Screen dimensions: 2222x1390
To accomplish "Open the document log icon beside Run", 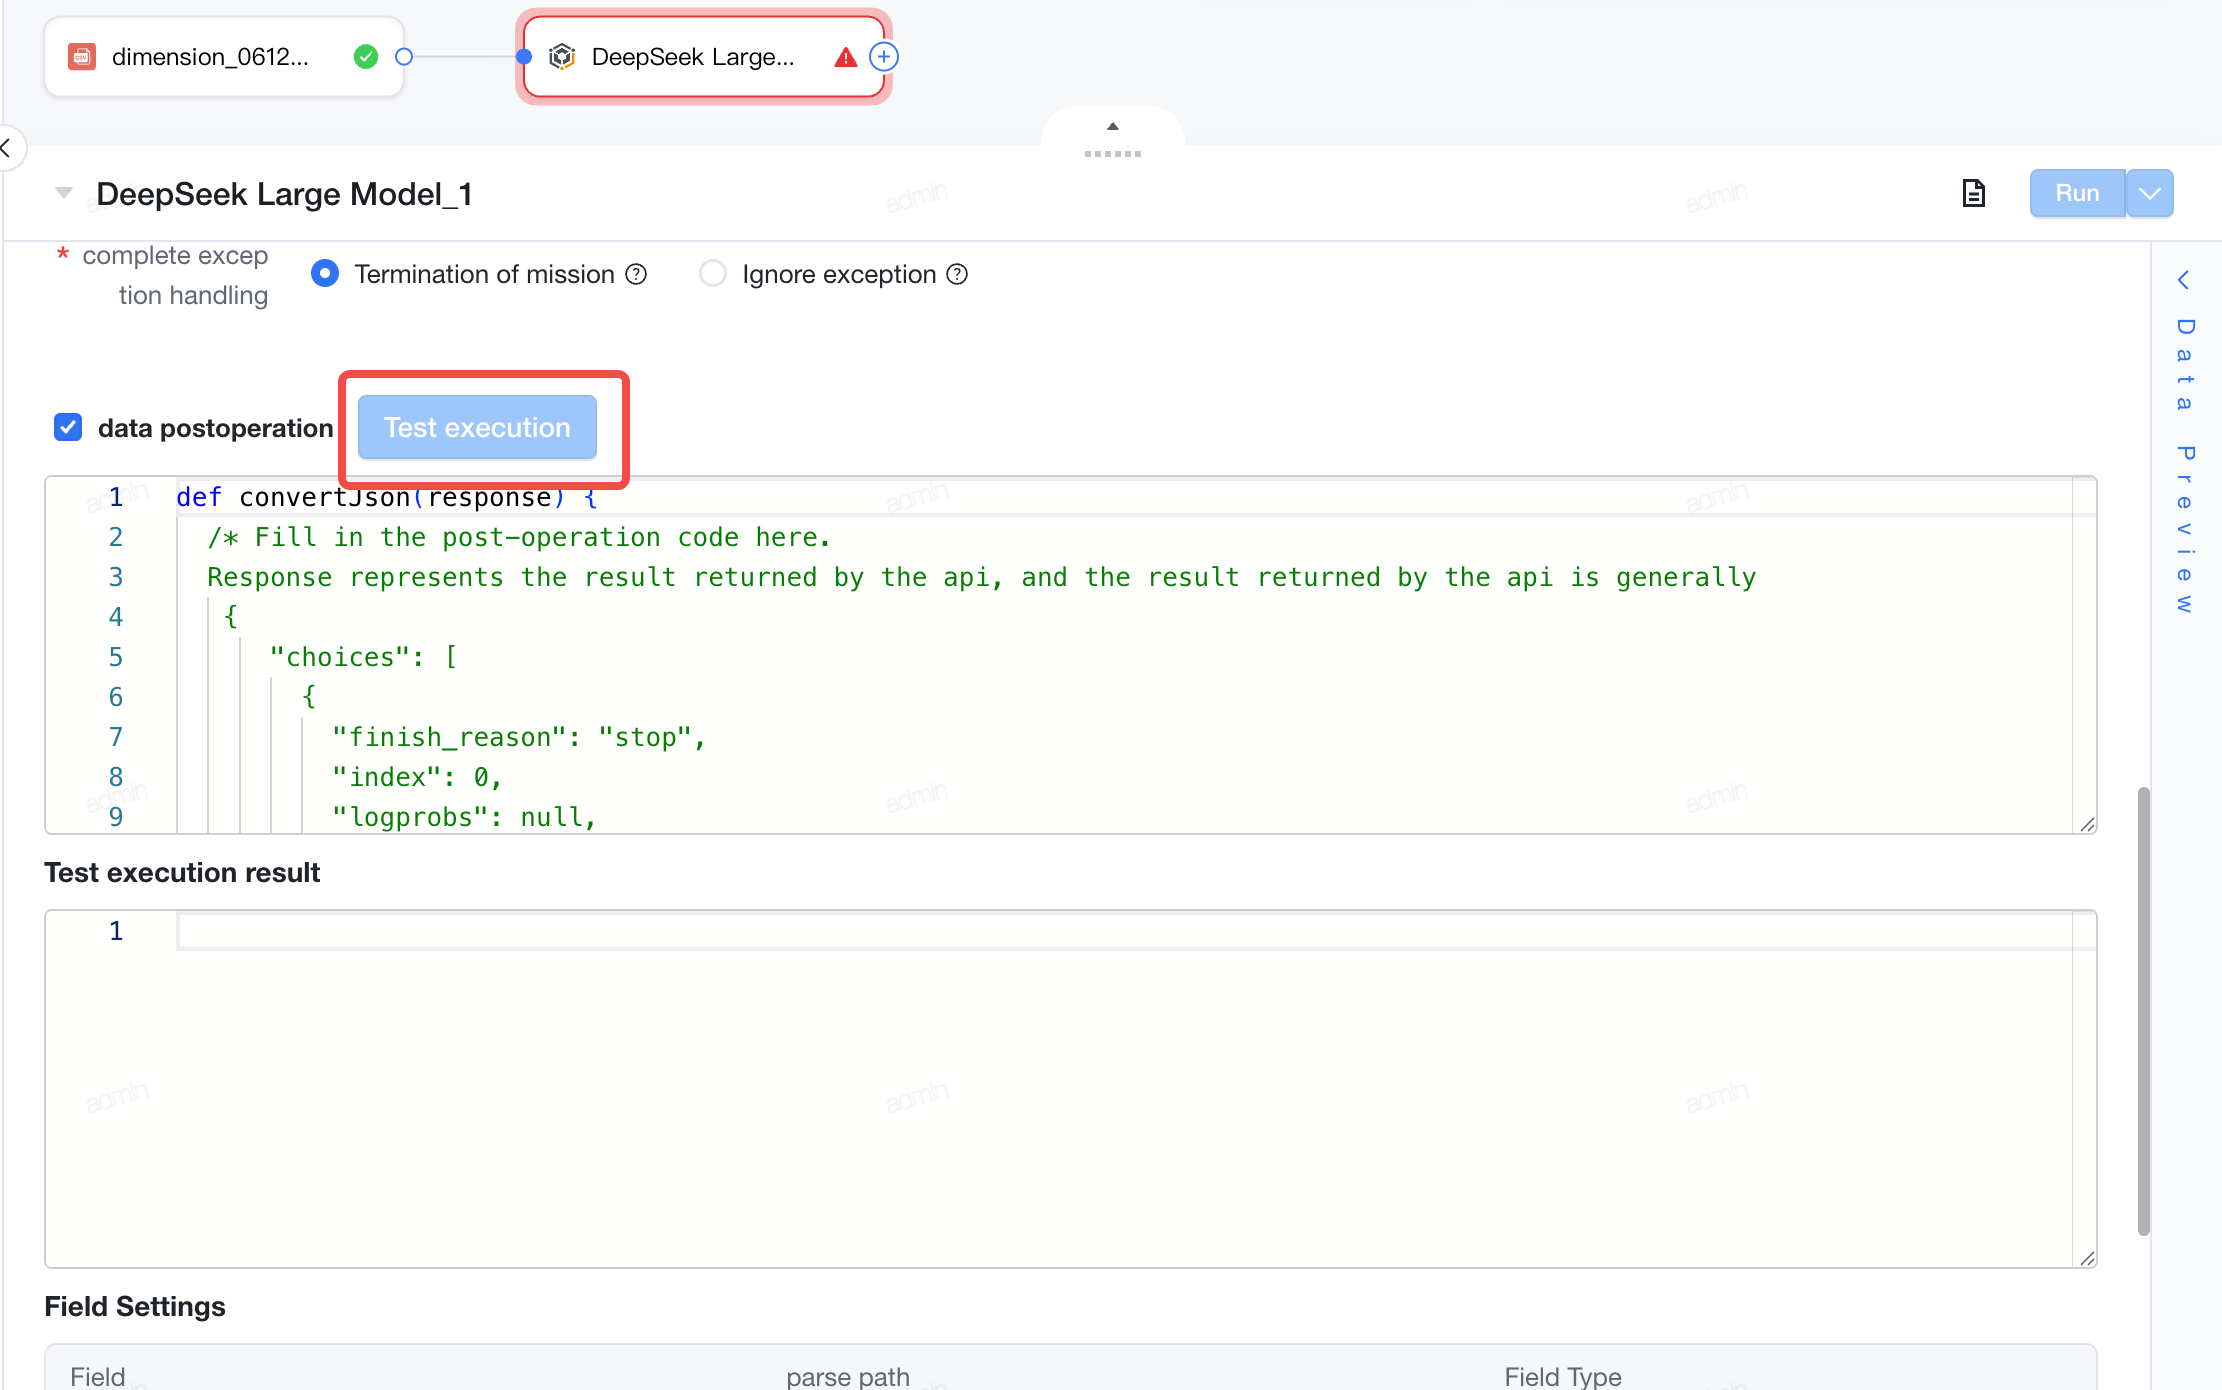I will click(x=1973, y=193).
